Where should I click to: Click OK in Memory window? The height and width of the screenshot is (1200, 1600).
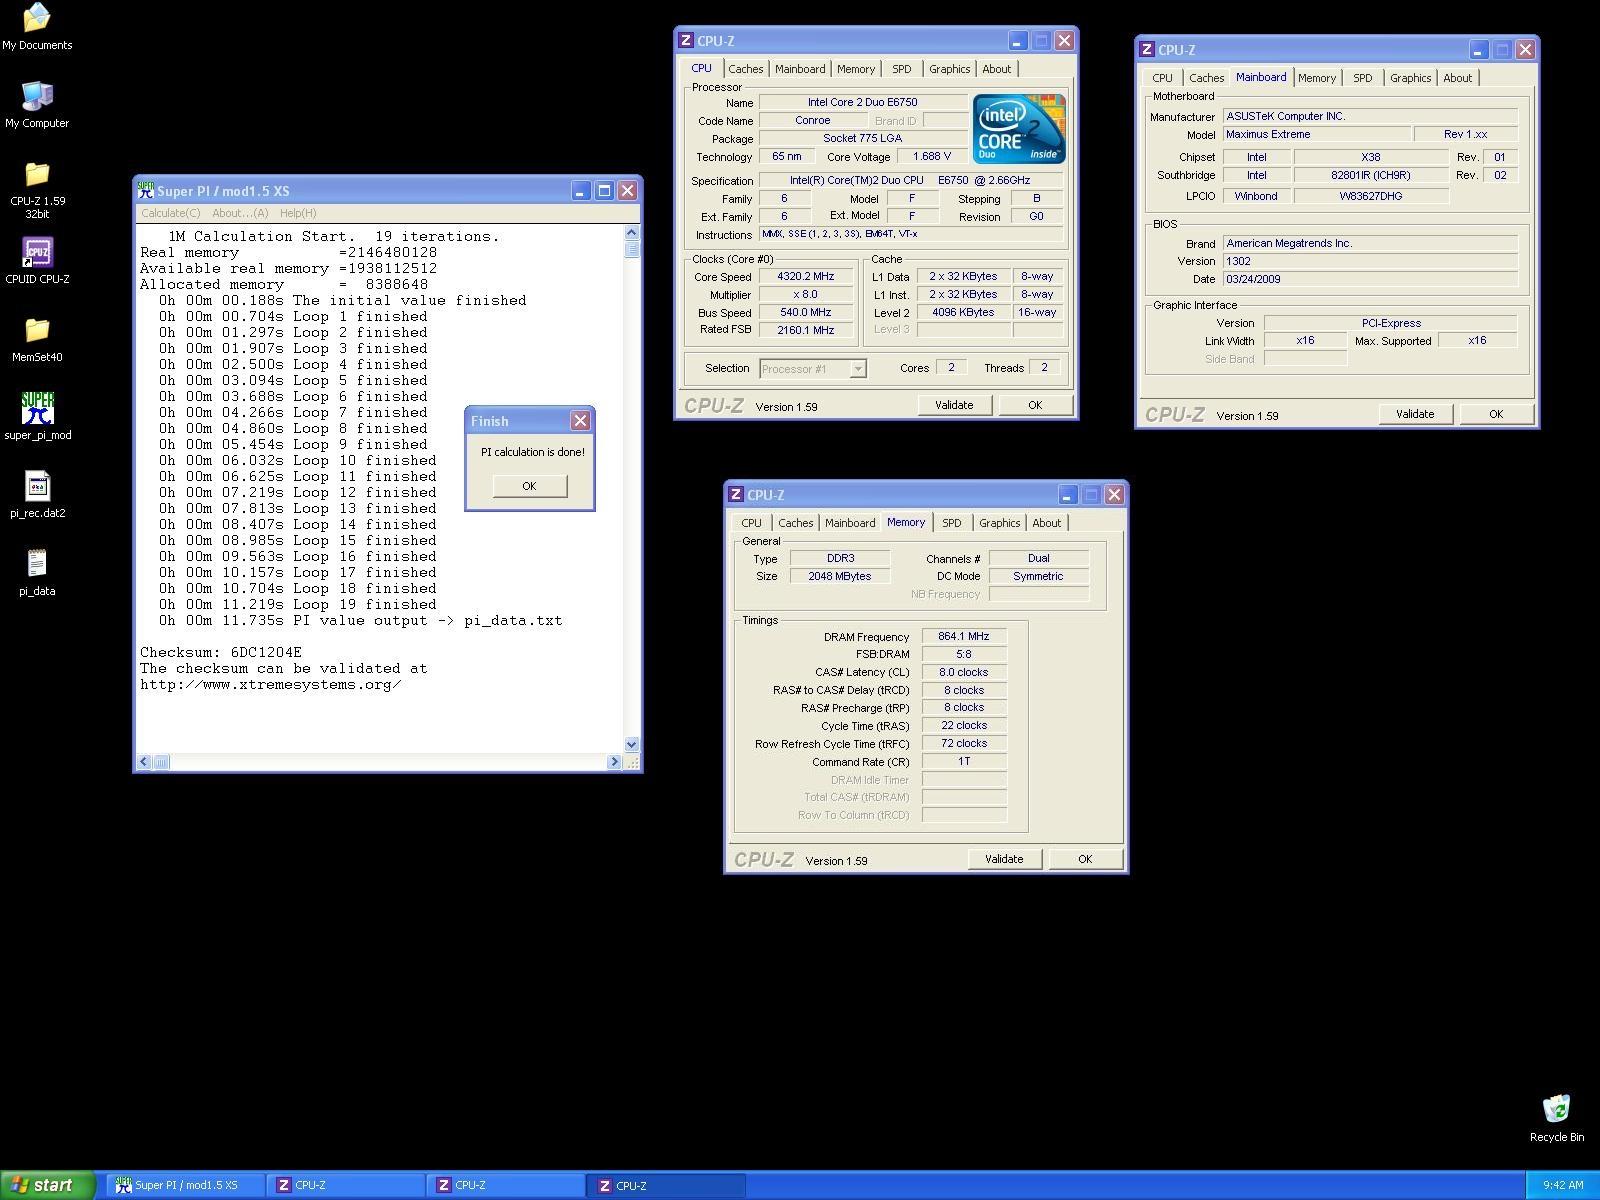1085,859
